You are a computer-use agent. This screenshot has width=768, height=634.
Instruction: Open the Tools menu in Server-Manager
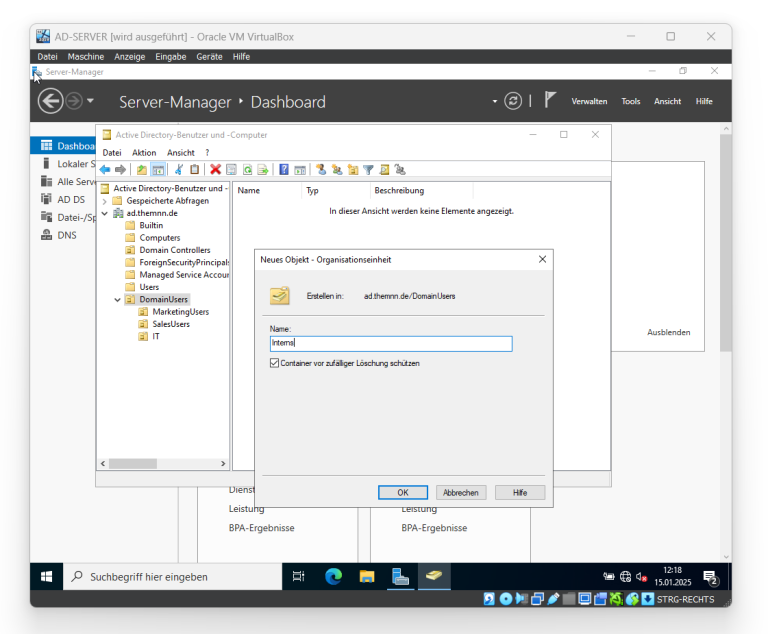tap(631, 101)
